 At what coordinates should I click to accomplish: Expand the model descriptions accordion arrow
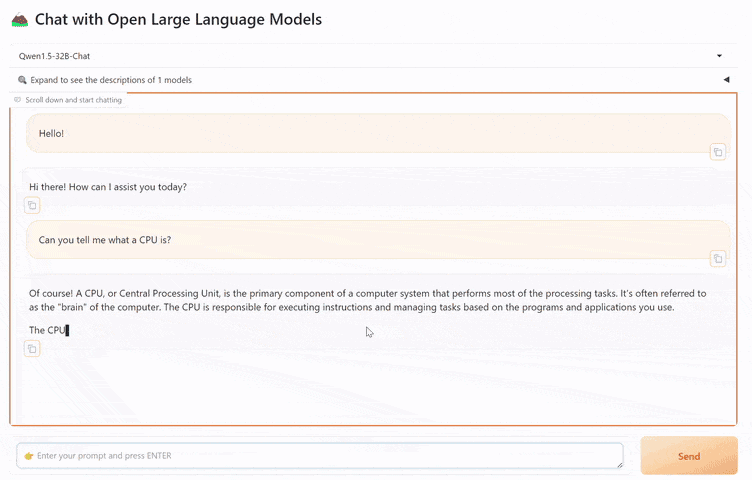point(726,80)
